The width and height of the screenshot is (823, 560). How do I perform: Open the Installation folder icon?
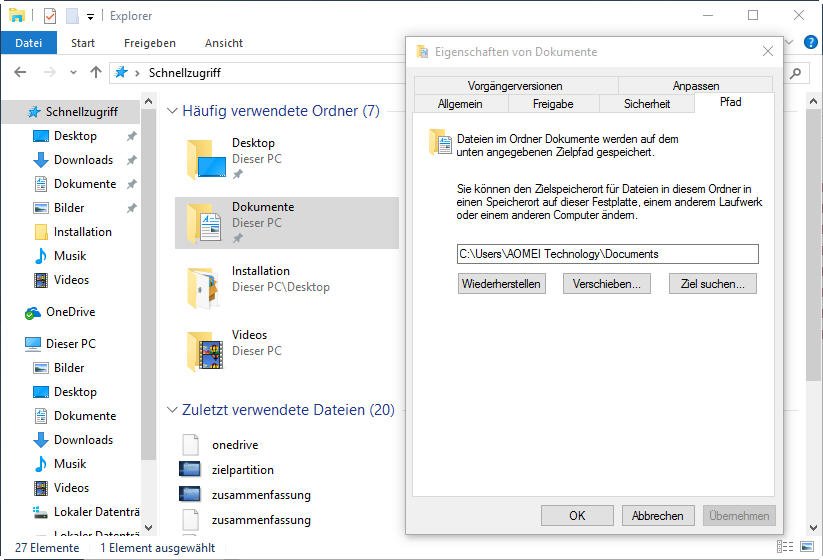202,287
